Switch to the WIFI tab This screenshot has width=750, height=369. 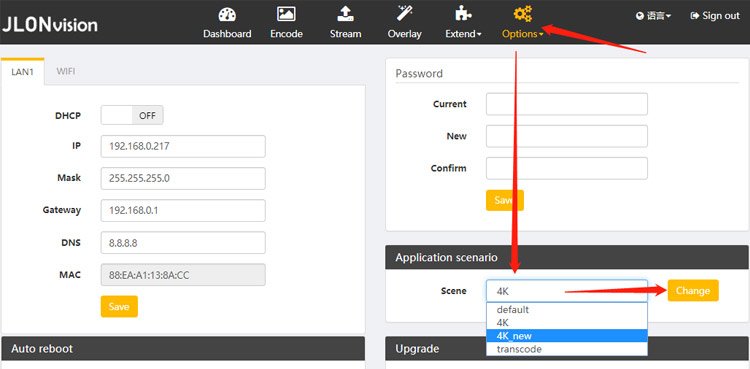pyautogui.click(x=66, y=71)
